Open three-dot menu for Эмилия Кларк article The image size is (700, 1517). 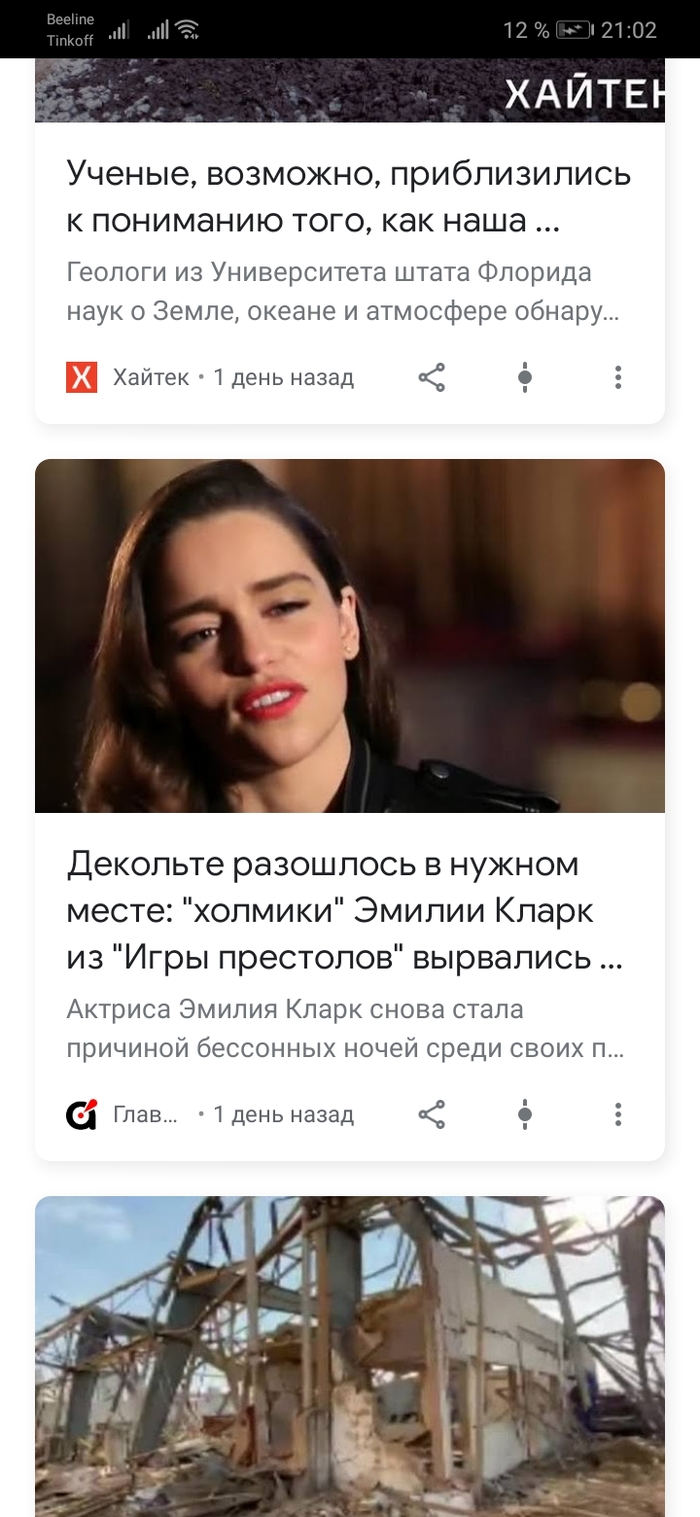tap(618, 1114)
